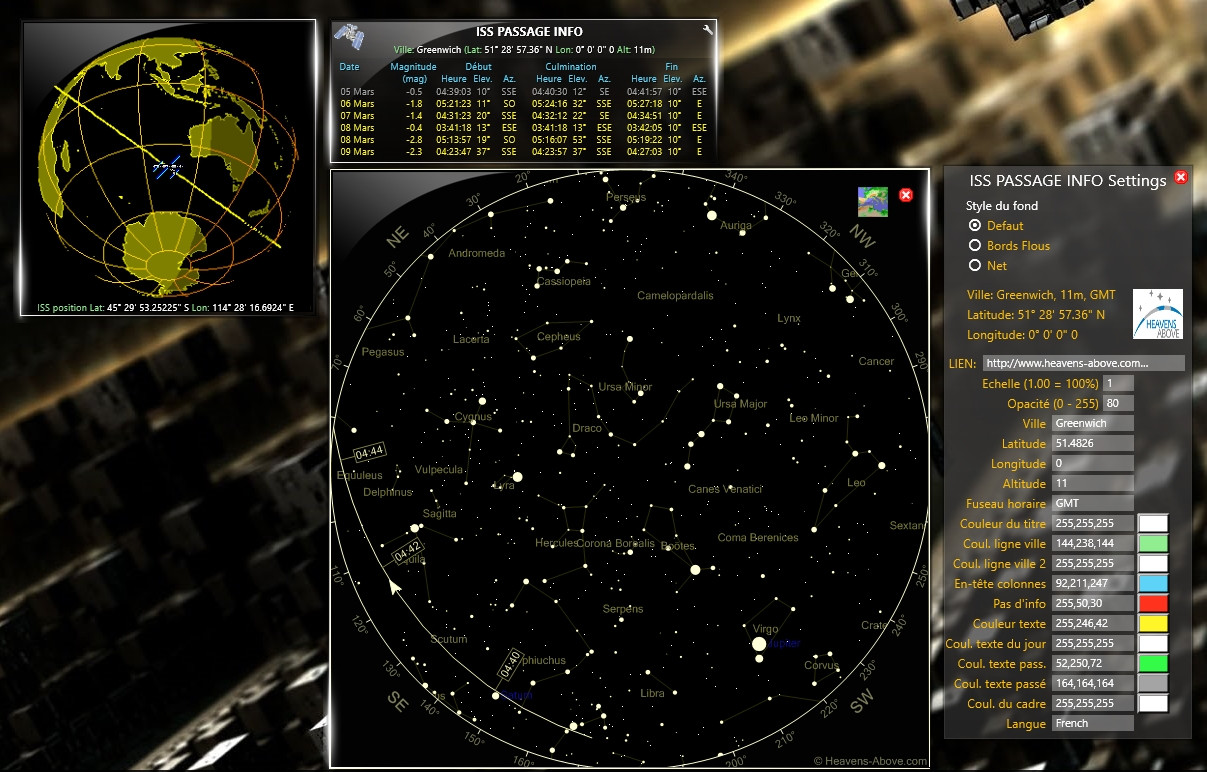1207x772 pixels.
Task: Click the Heavens-Above.com copyright link
Action: tap(870, 761)
